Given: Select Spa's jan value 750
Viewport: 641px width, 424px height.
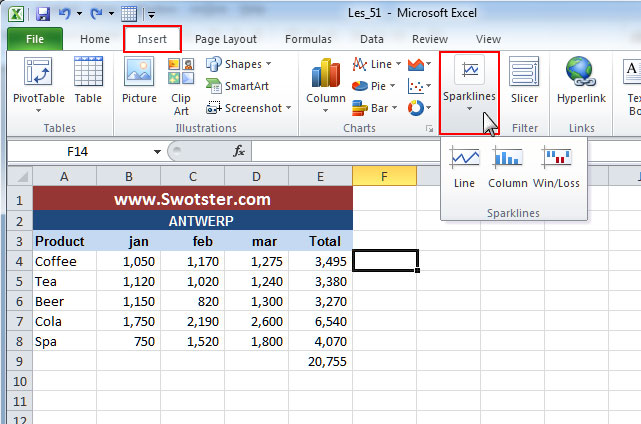Looking at the screenshot, I should pyautogui.click(x=128, y=341).
